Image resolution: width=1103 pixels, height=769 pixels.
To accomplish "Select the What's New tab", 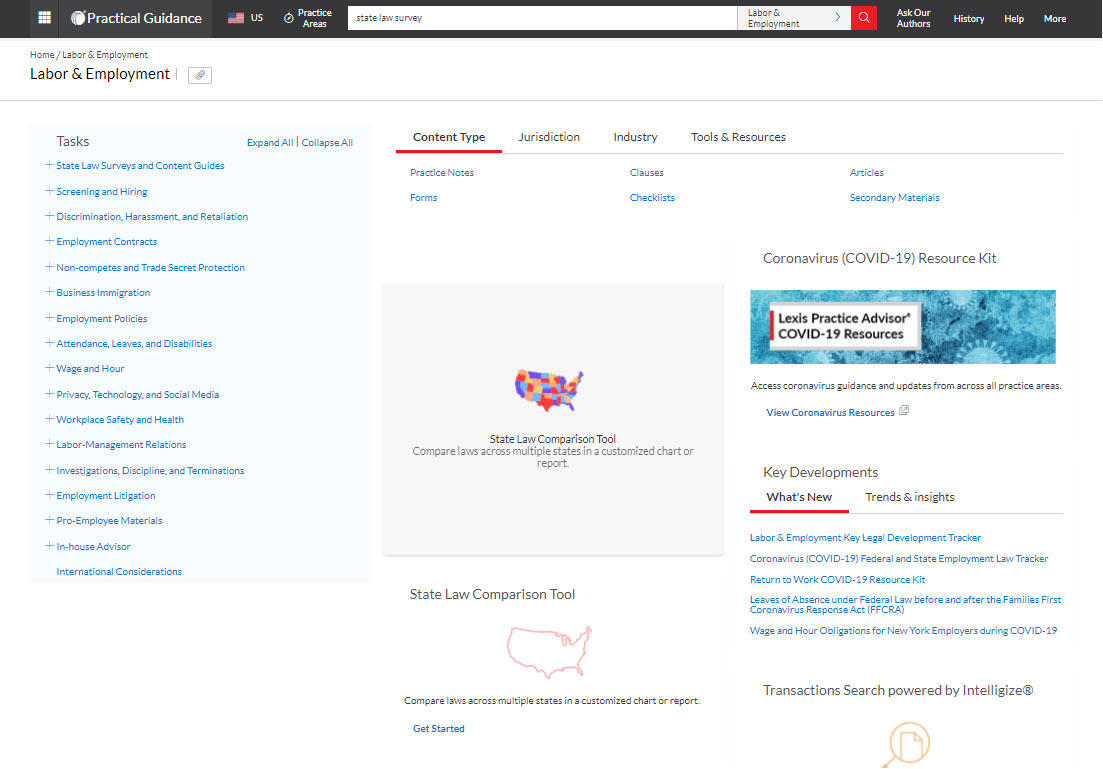I will [x=798, y=497].
